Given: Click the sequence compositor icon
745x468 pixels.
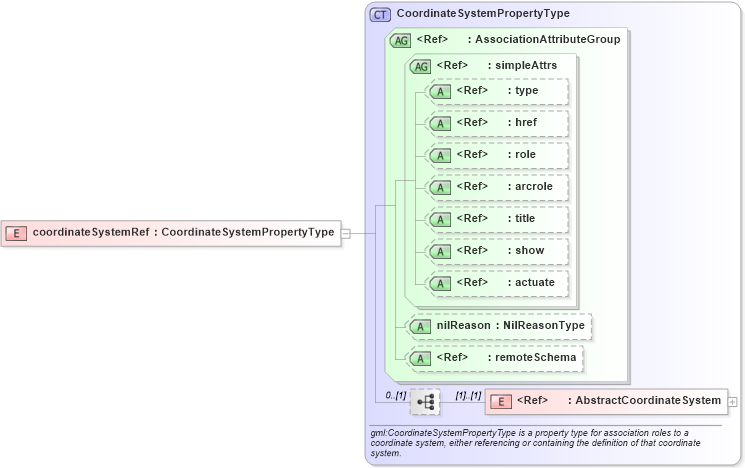Looking at the screenshot, I should [425, 402].
